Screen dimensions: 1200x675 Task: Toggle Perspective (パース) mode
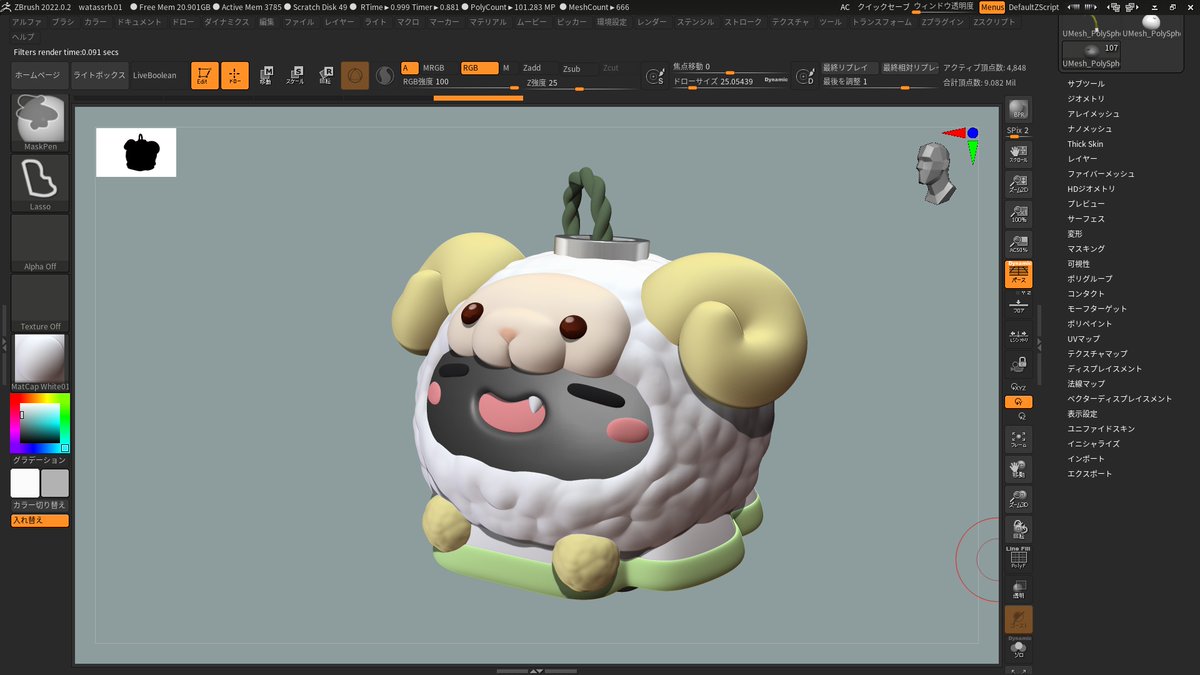point(1019,275)
